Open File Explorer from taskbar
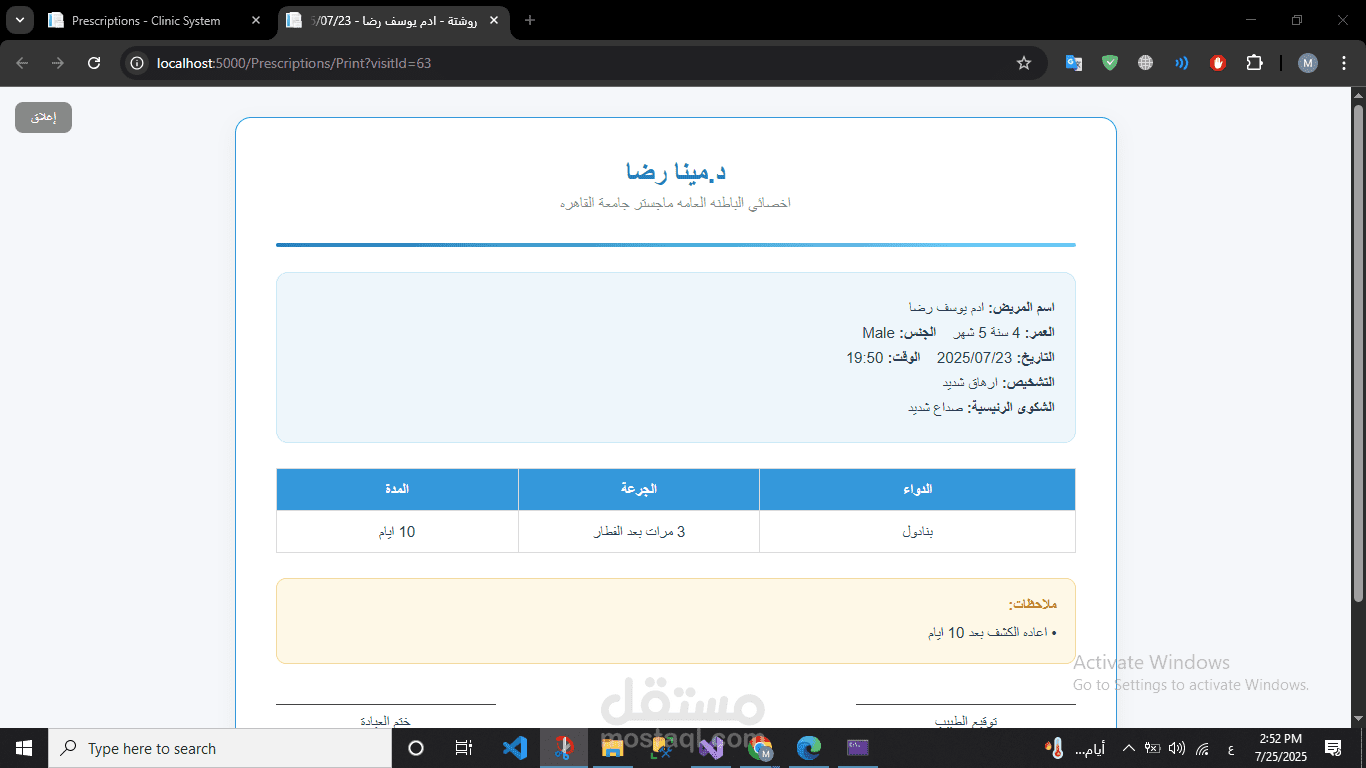Screen dimensions: 1366x768 pyautogui.click(x=612, y=748)
